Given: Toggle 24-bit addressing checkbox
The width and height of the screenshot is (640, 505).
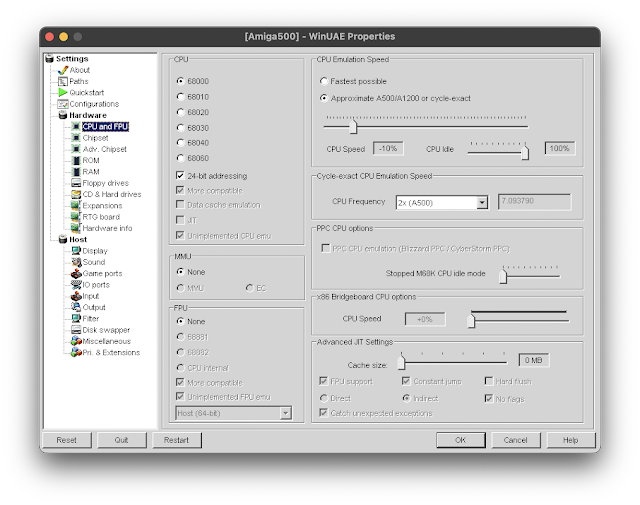Looking at the screenshot, I should click(x=180, y=176).
